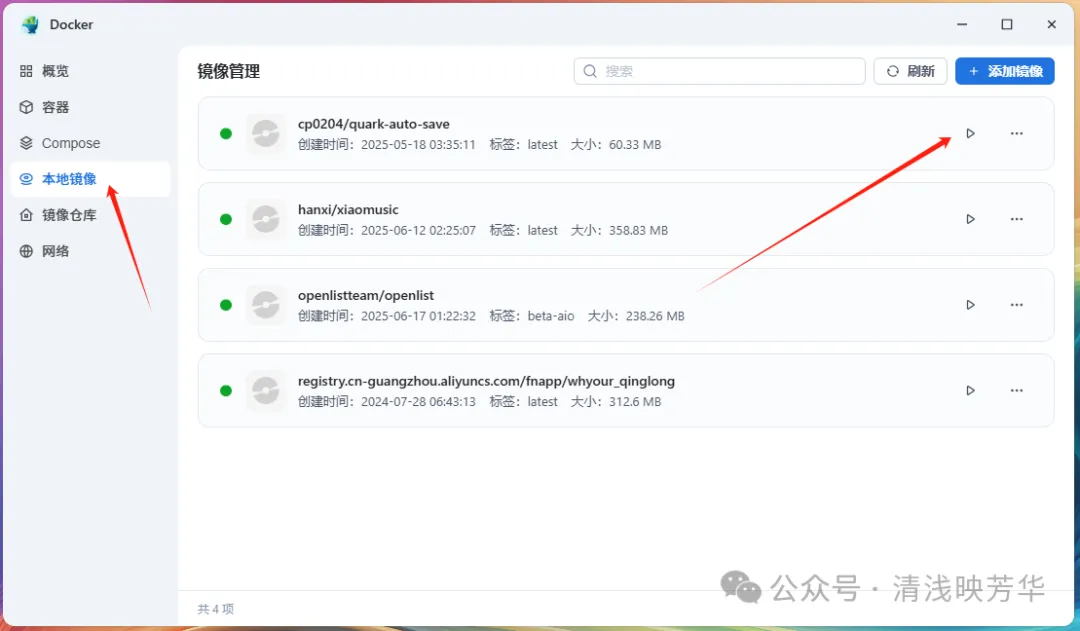Select image name cp0204/quark-auto-save

pos(373,124)
